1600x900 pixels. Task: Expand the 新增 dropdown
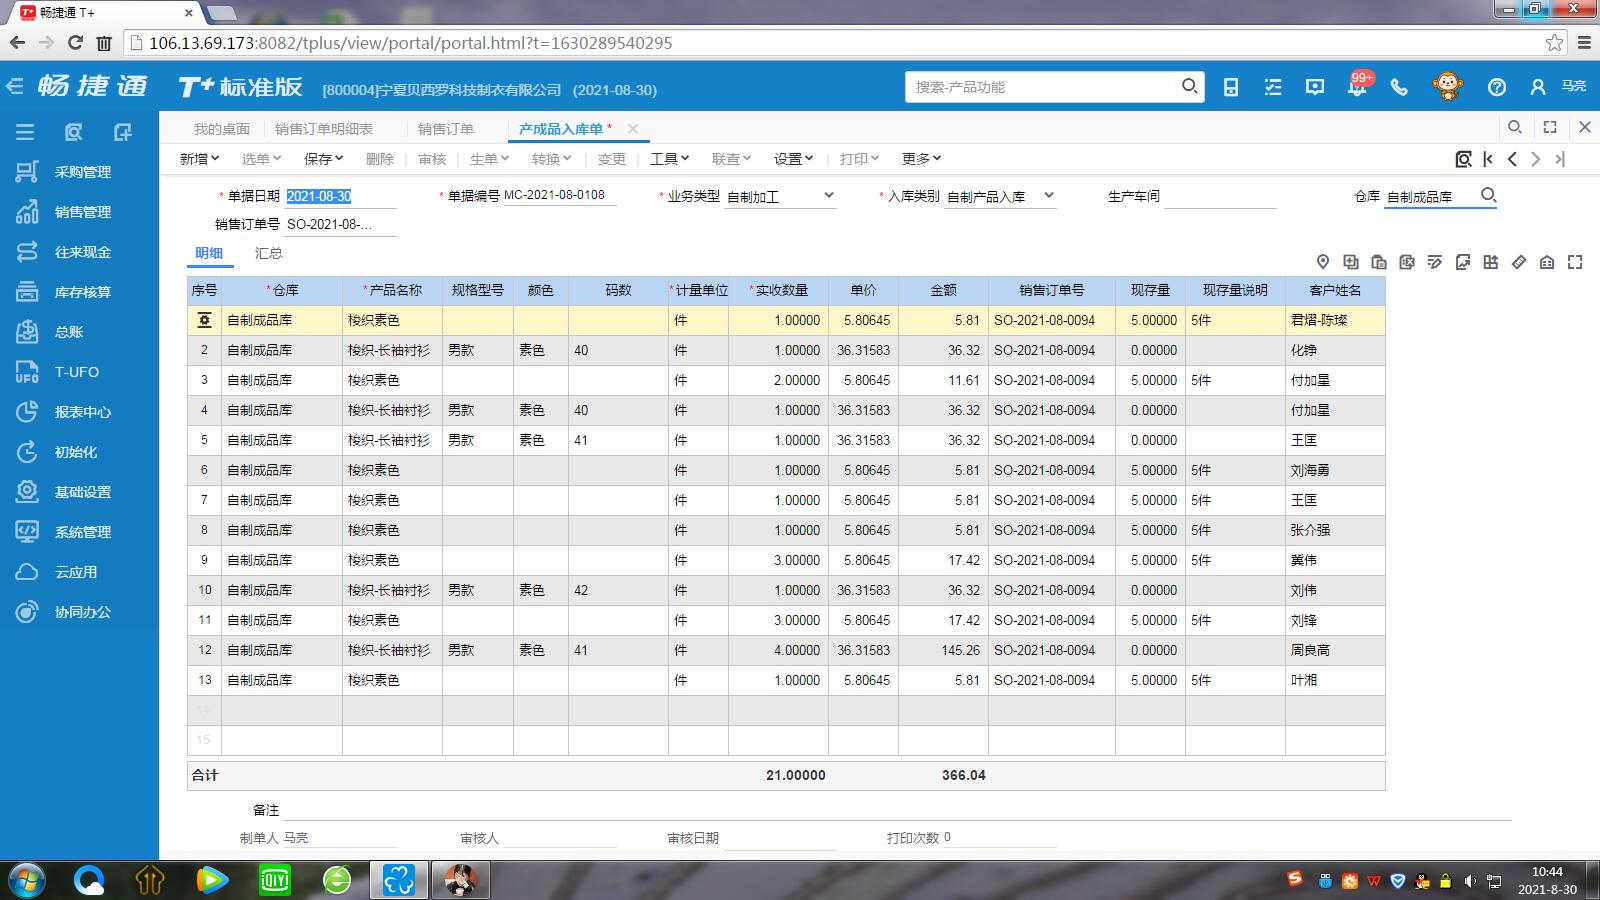point(199,159)
